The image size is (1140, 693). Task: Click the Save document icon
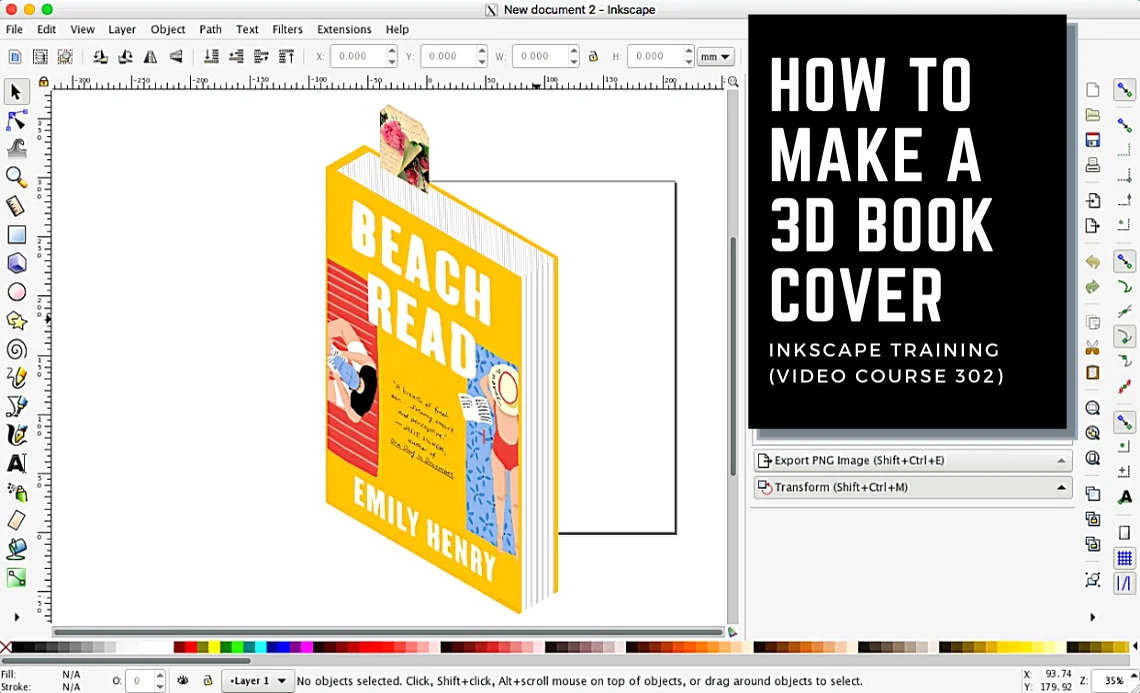click(1093, 140)
